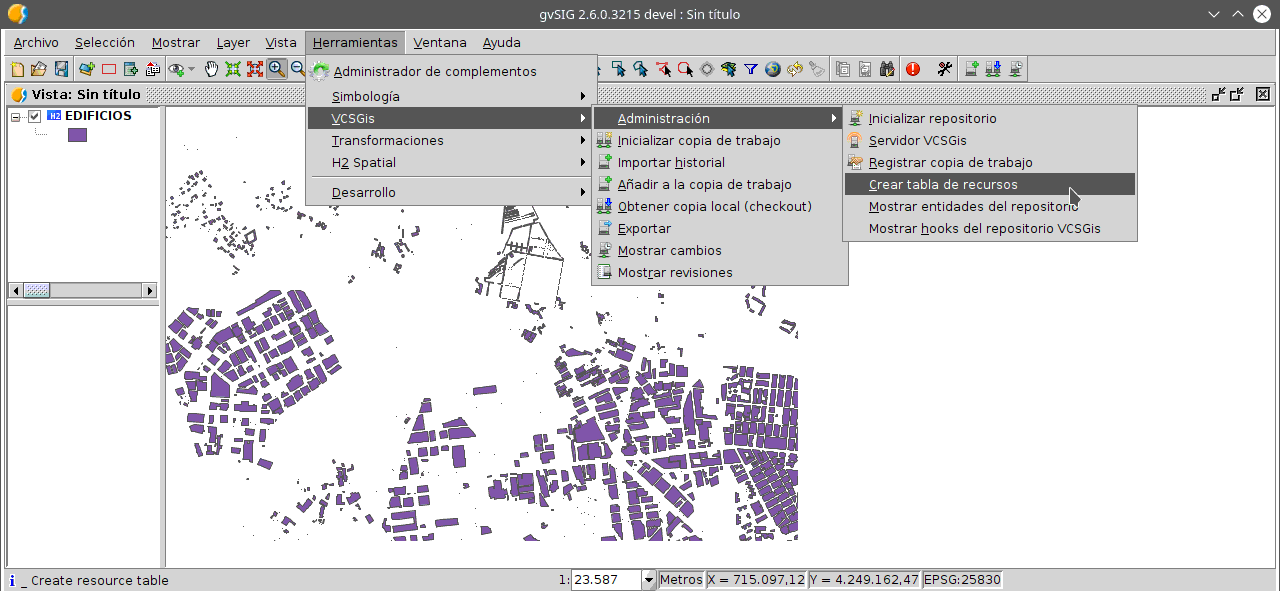This screenshot has width=1280, height=591.
Task: Select the VCSGis menu entry
Action: [x=451, y=118]
